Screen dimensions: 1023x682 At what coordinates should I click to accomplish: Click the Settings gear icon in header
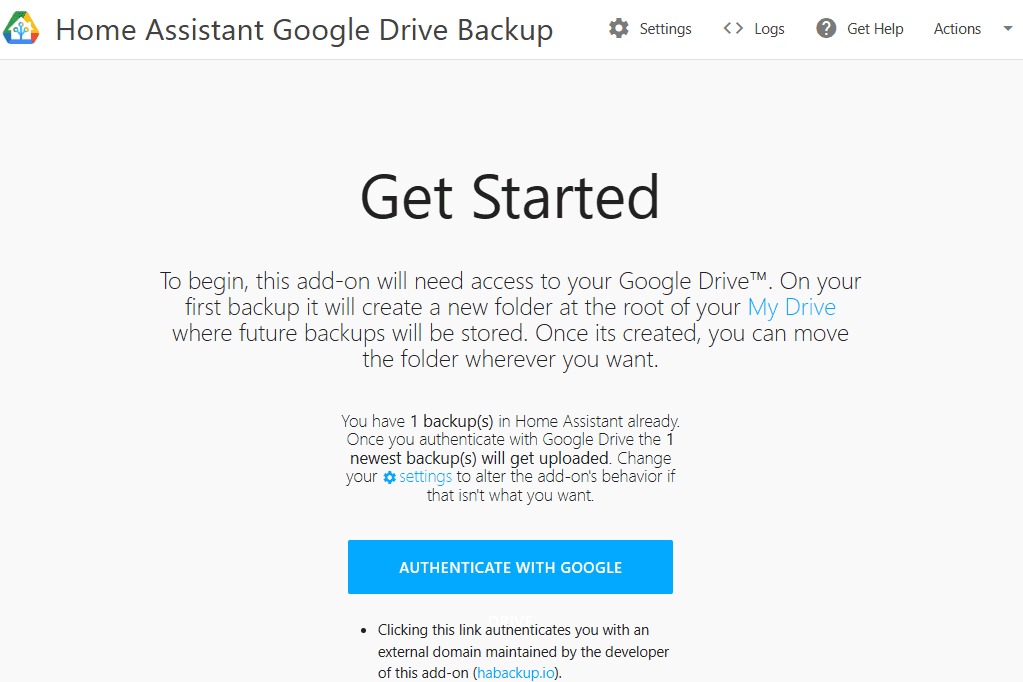click(x=618, y=28)
